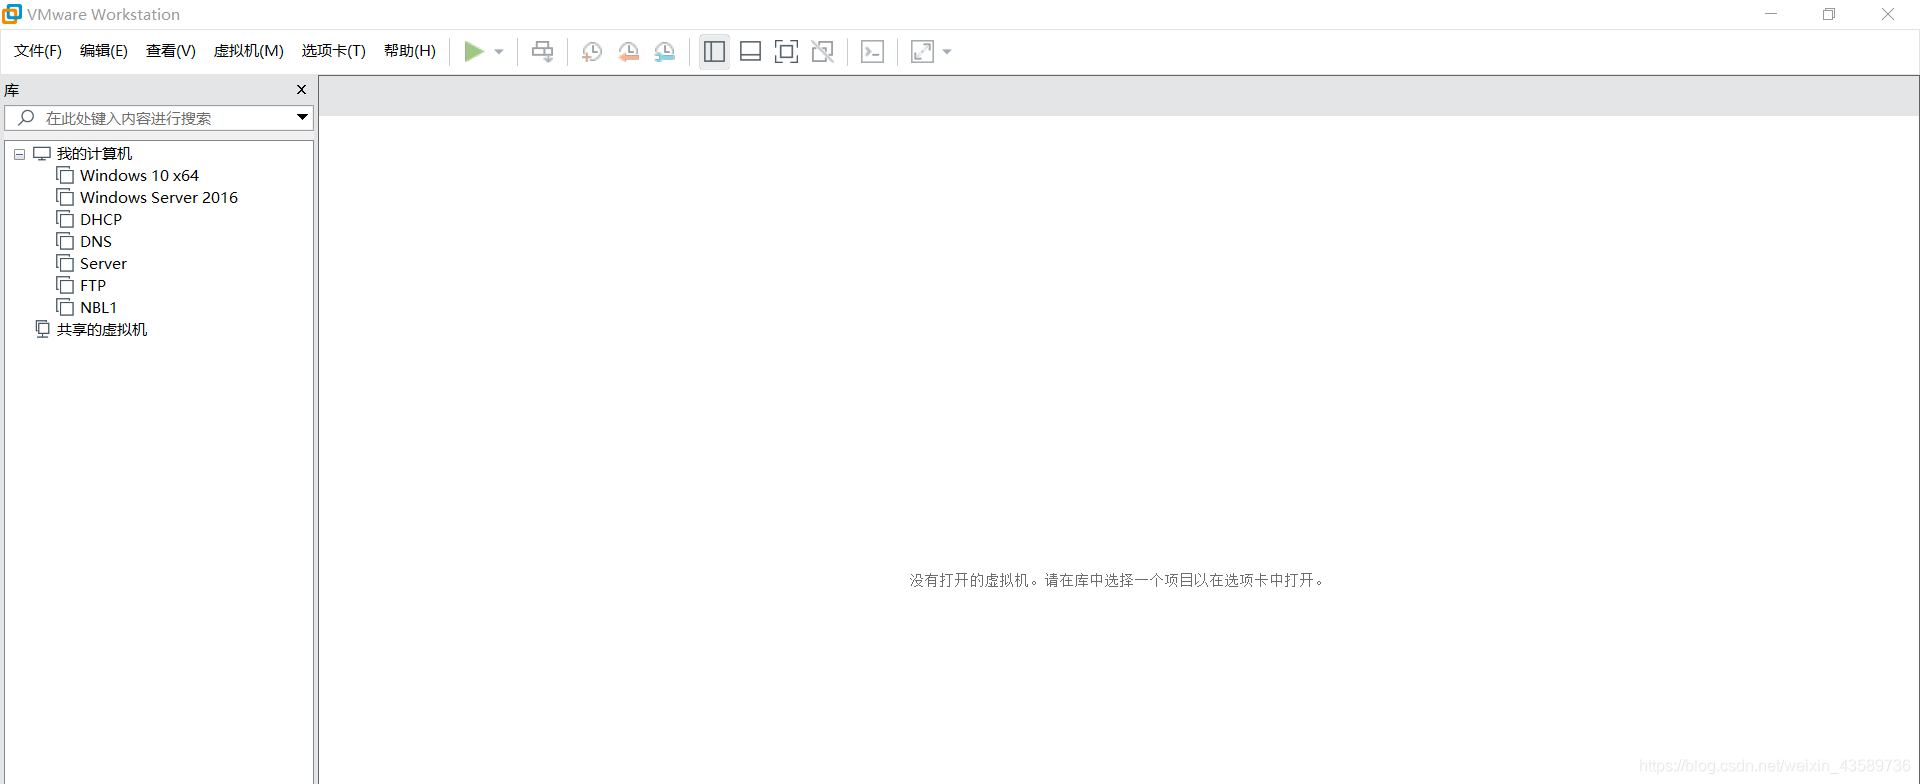Image resolution: width=1920 pixels, height=784 pixels.
Task: Revert to the previous snapshot
Action: pyautogui.click(x=629, y=52)
